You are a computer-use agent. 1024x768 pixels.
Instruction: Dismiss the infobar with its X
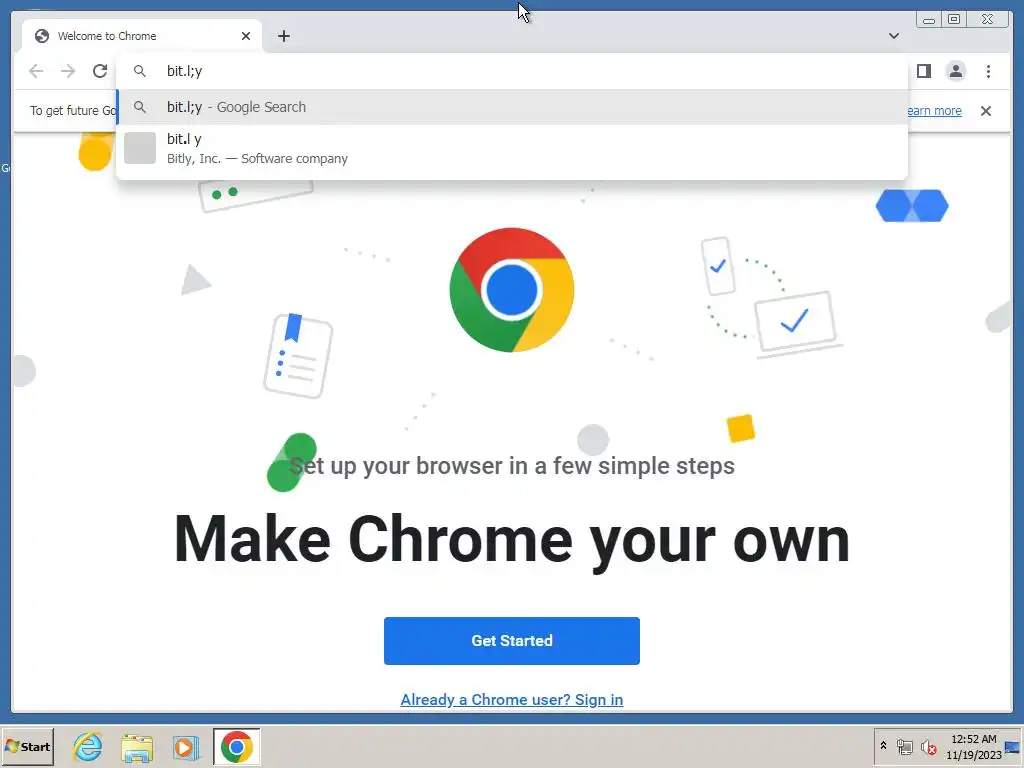click(985, 110)
